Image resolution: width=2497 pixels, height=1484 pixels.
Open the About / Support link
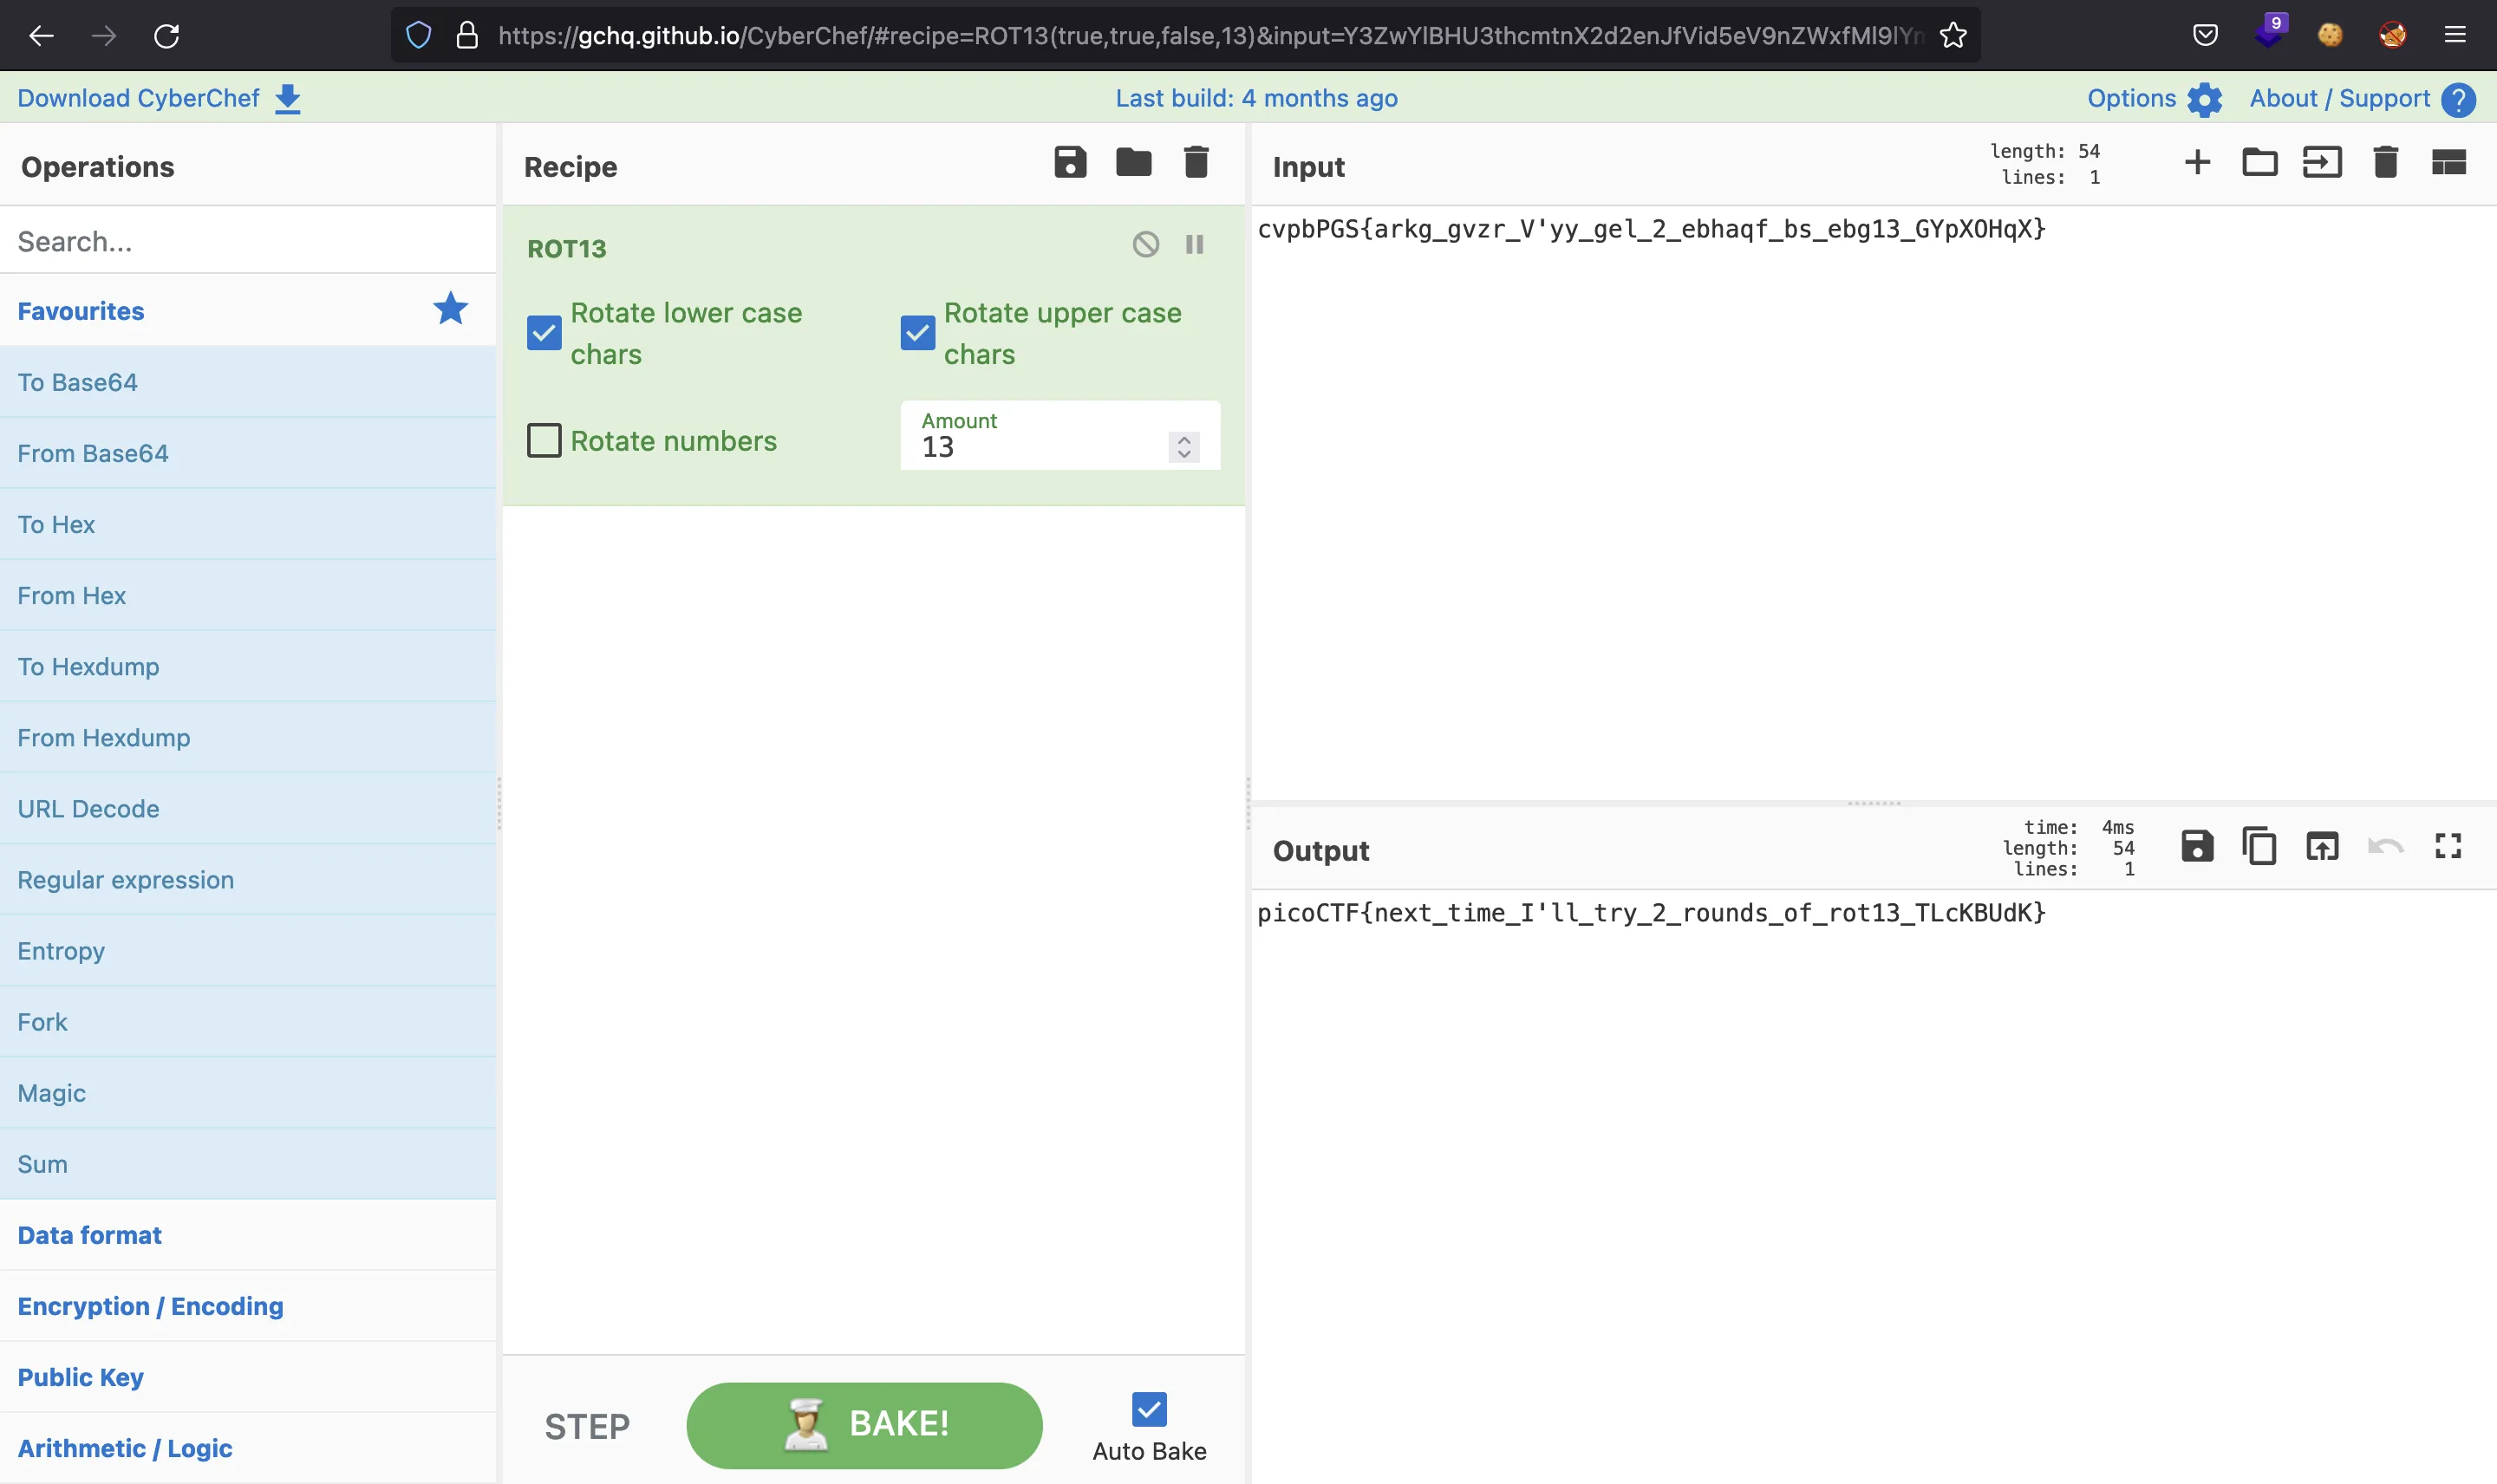(2339, 98)
